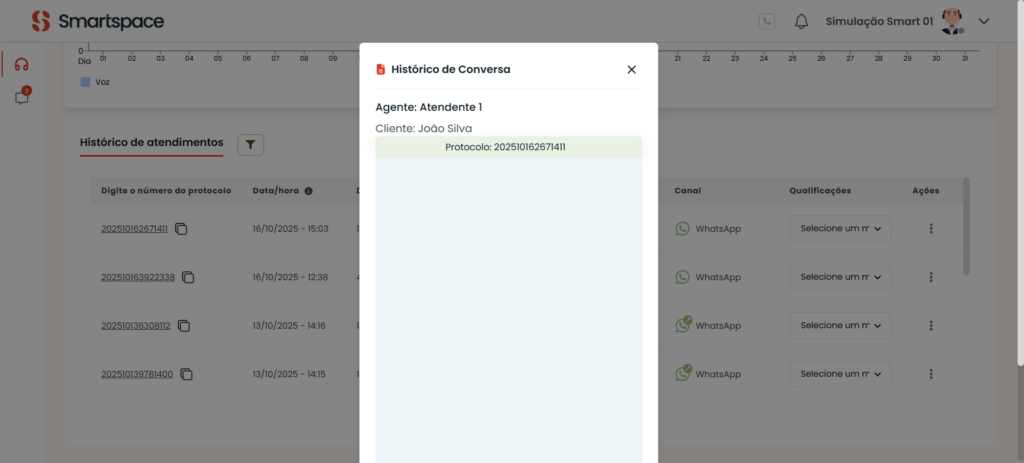Viewport: 1024px width, 463px height.
Task: Expand the user profile chevron menu
Action: click(x=984, y=21)
